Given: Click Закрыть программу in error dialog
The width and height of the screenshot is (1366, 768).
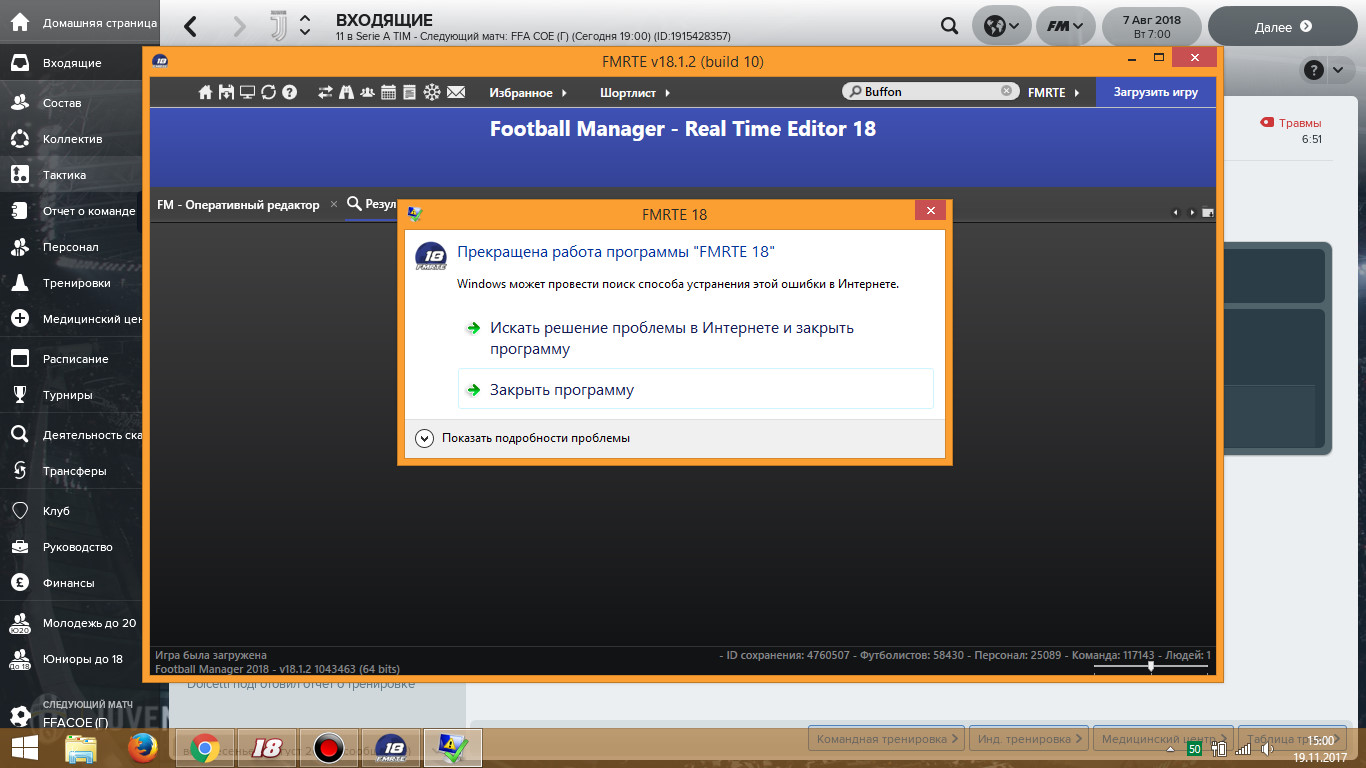Looking at the screenshot, I should point(695,389).
